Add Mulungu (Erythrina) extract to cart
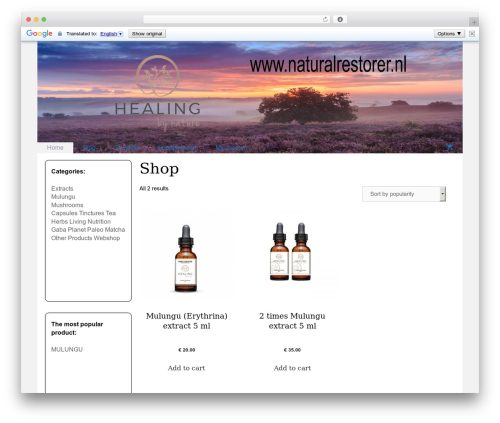Image resolution: width=500 pixels, height=423 pixels. [x=186, y=368]
